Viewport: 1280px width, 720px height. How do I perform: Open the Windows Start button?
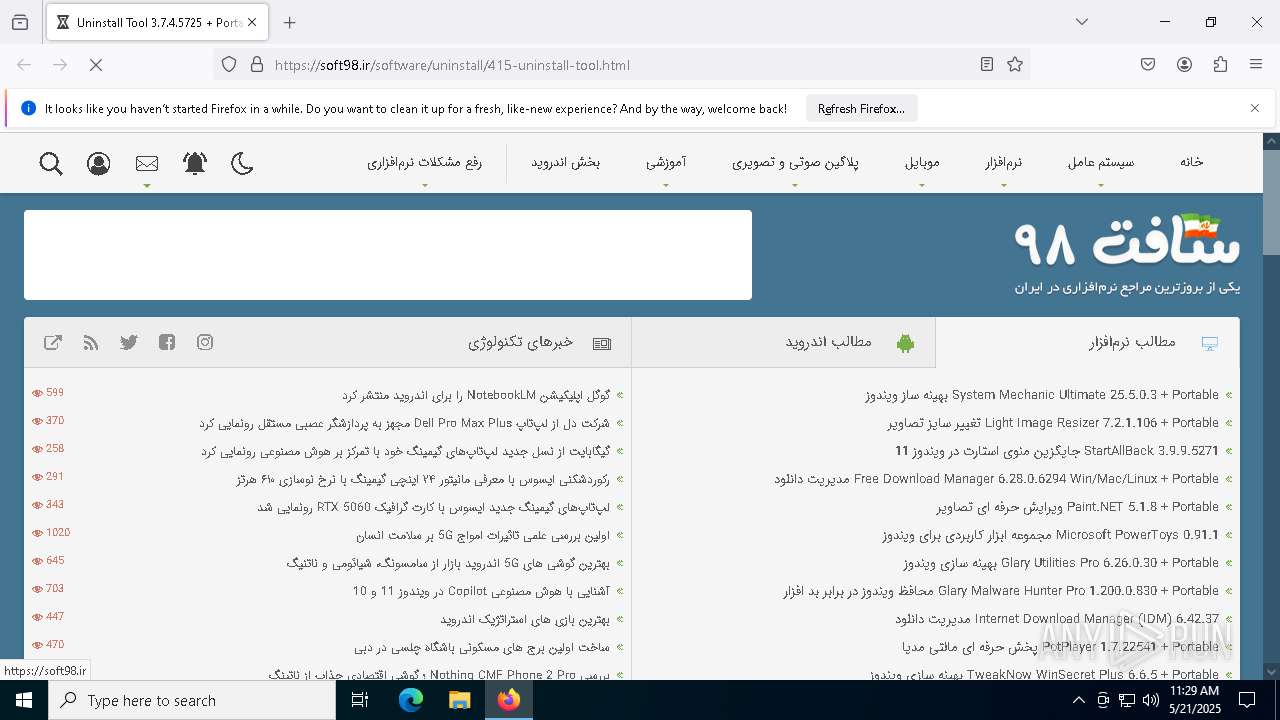click(24, 700)
